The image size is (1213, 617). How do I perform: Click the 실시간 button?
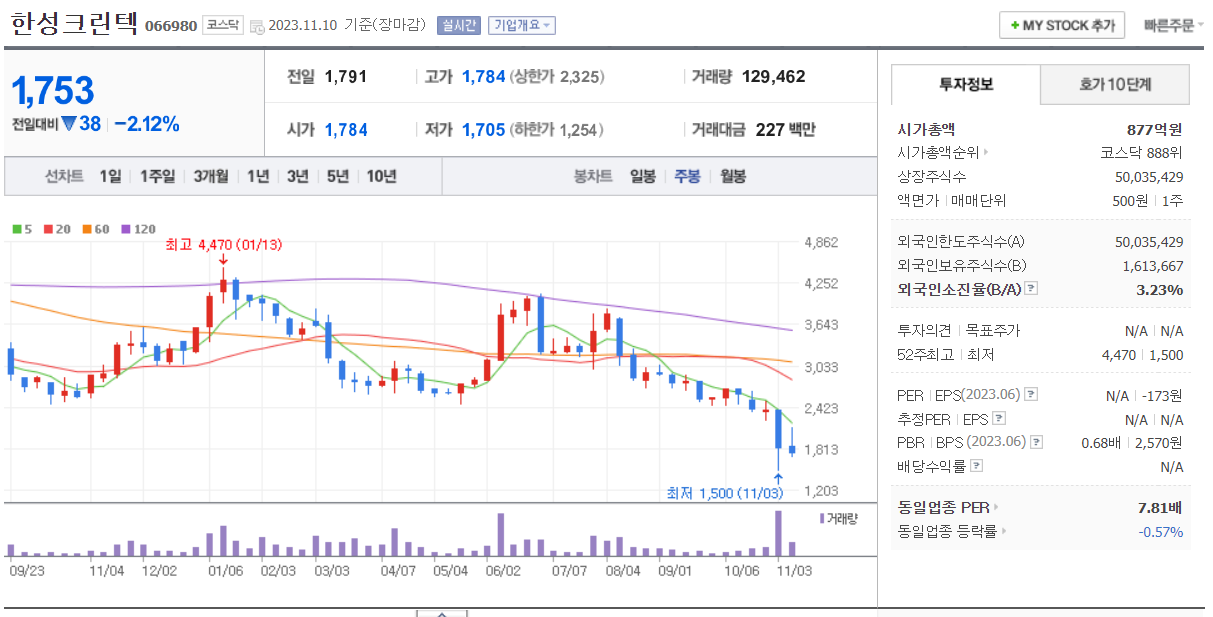click(x=458, y=26)
